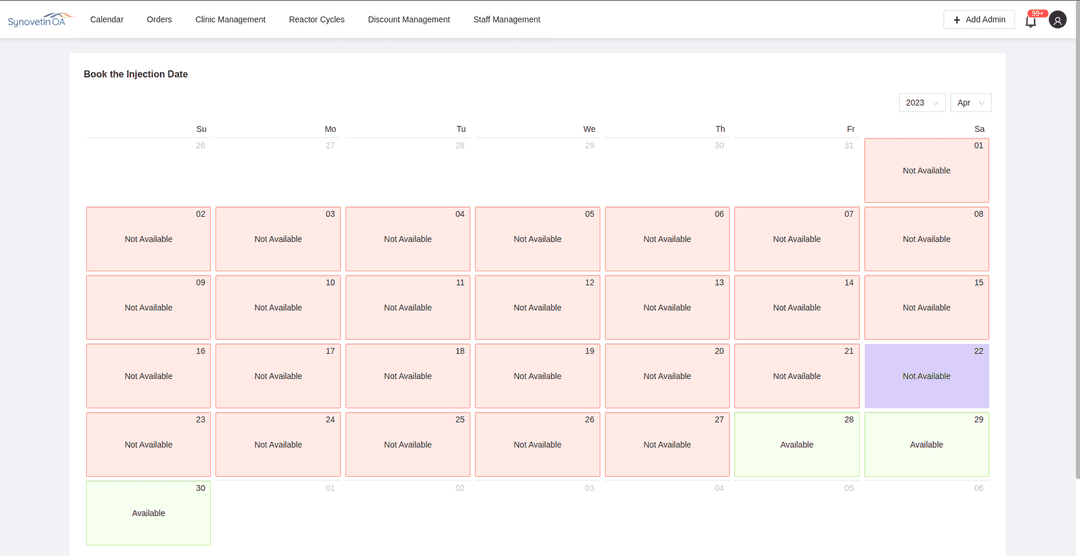Screen dimensions: 1080x556
Task: Open the notifications bell icon
Action: click(x=1031, y=20)
